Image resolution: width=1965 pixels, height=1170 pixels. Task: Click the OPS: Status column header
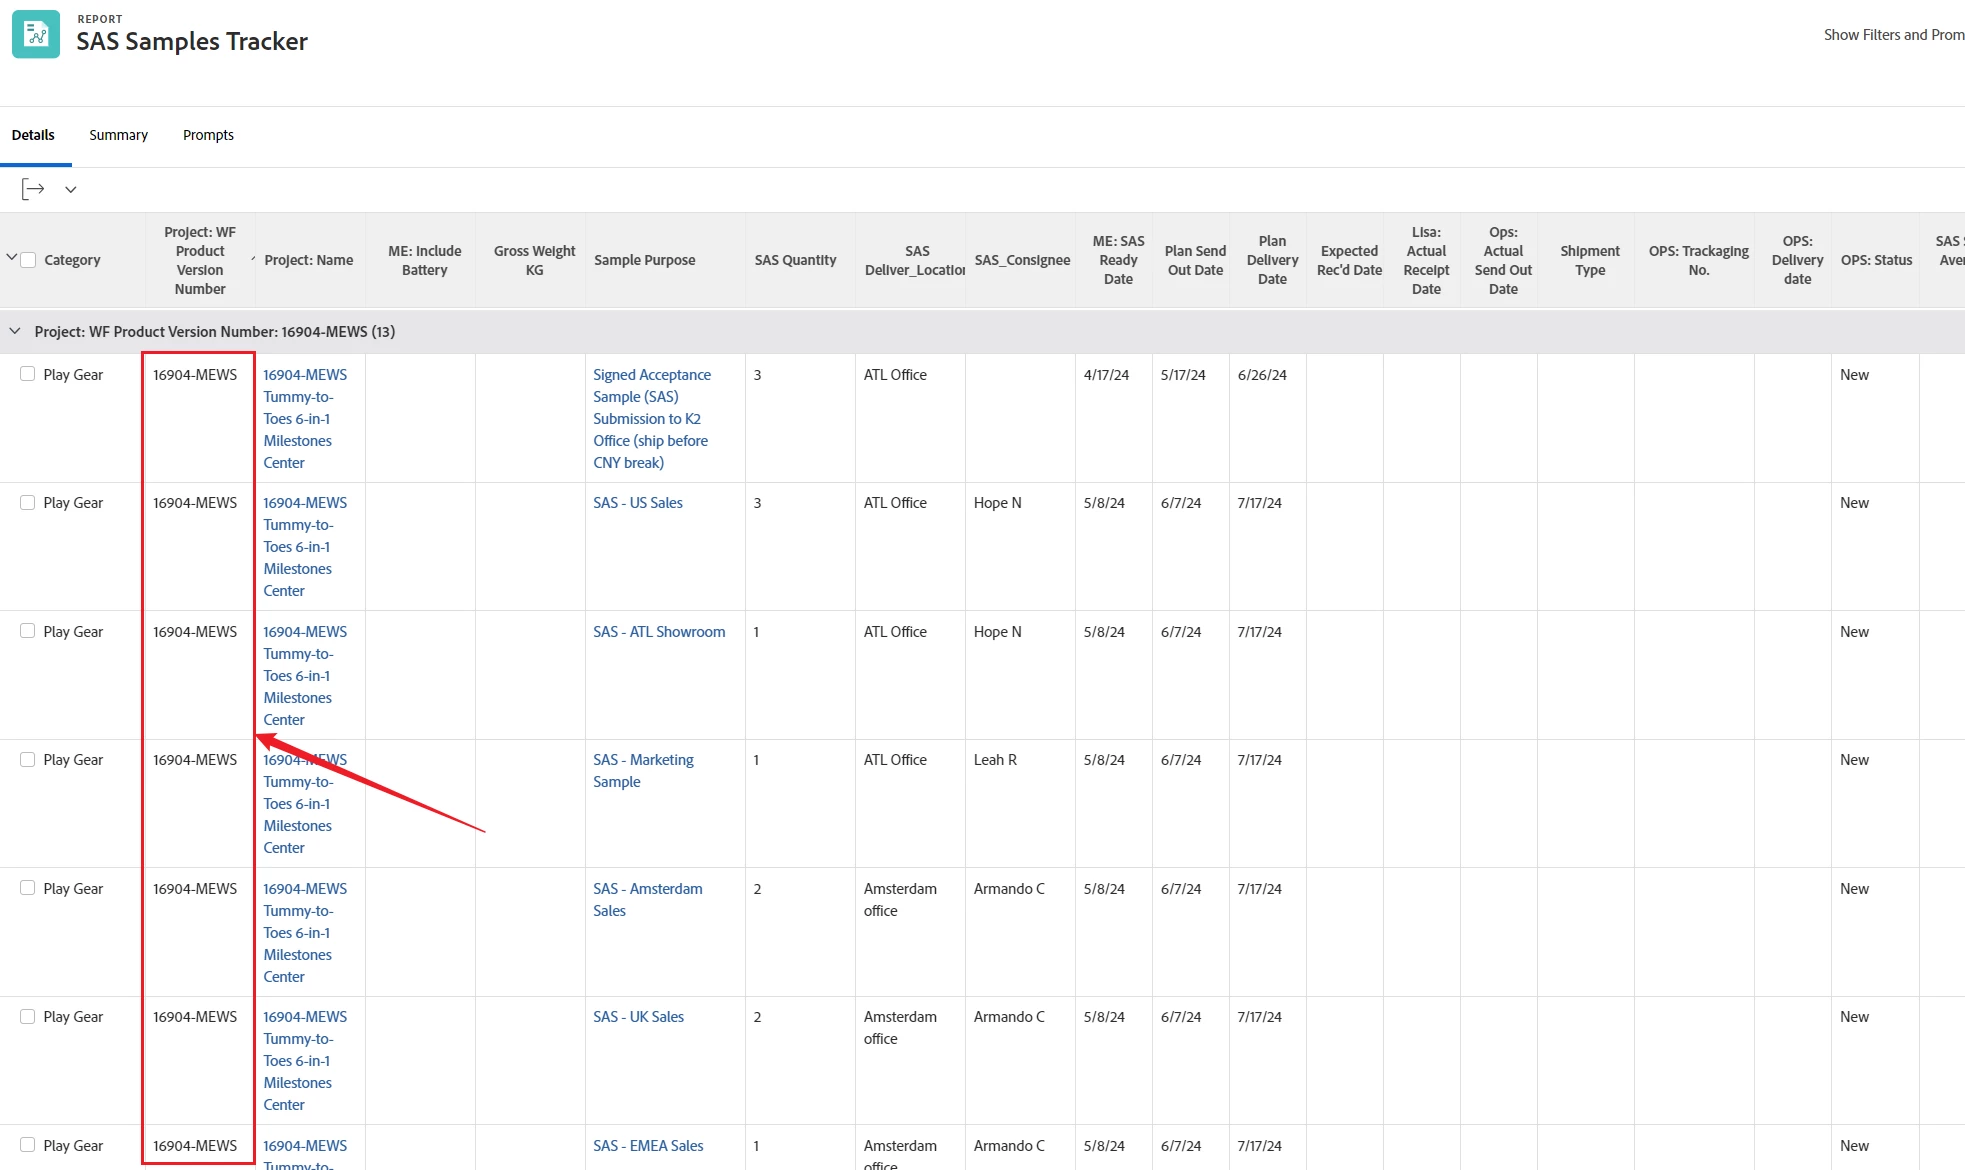[x=1876, y=260]
